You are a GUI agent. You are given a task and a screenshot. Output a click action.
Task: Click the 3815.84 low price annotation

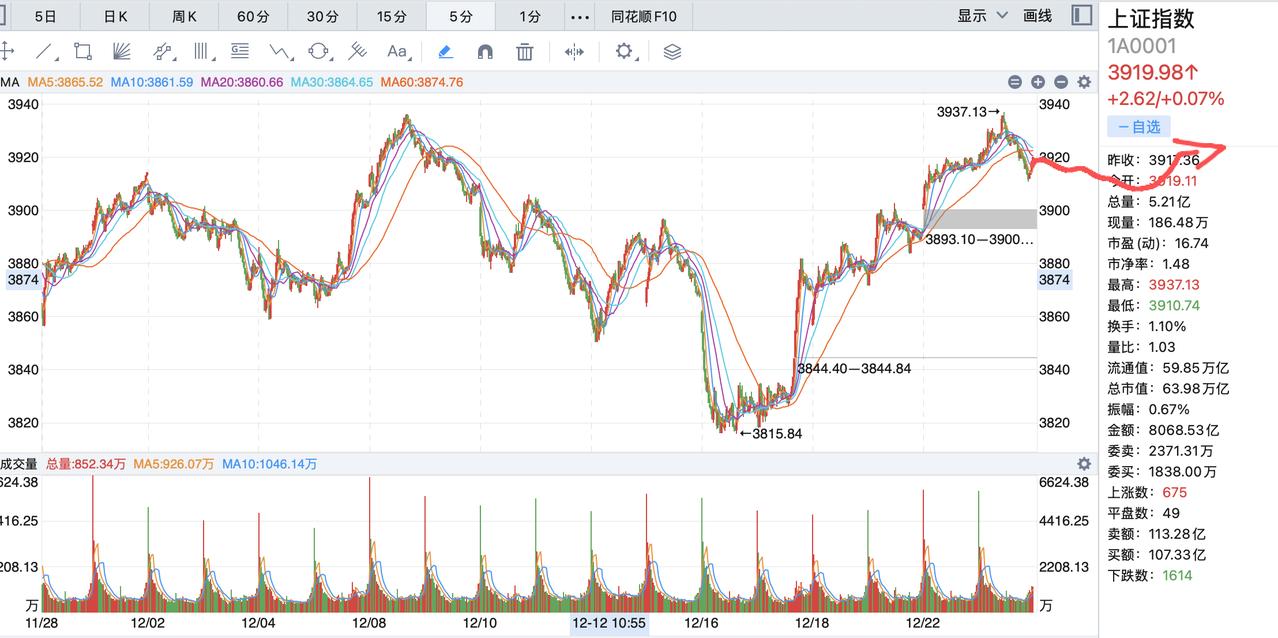coord(769,434)
